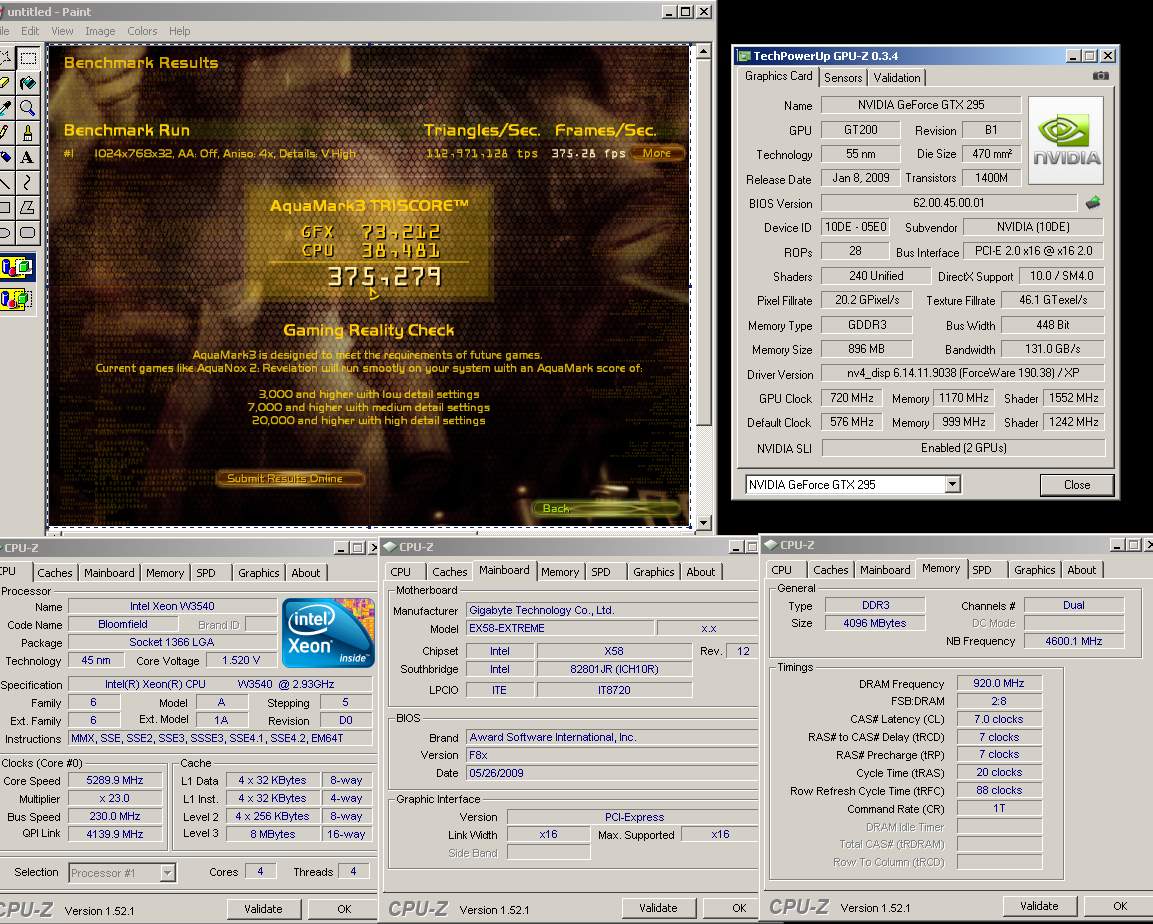
Task: Click the Intel Xeon inside logo
Action: (328, 633)
